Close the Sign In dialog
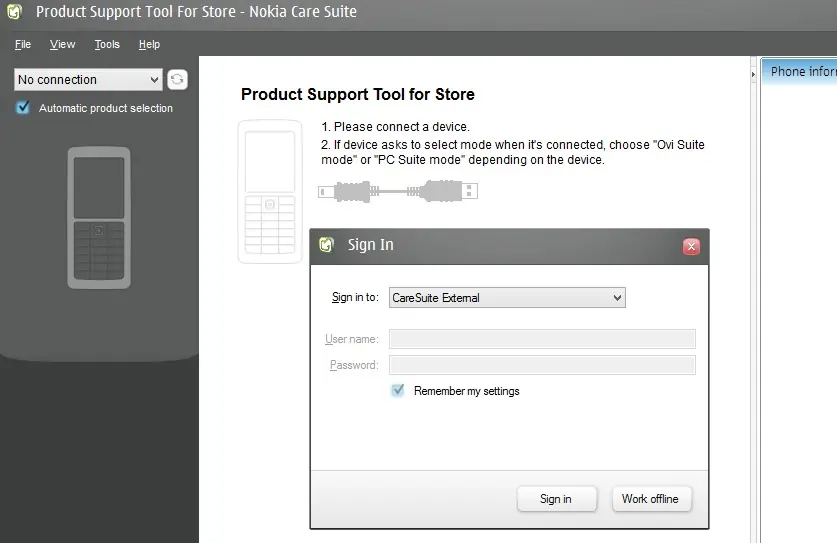This screenshot has height=543, width=837. pyautogui.click(x=691, y=246)
